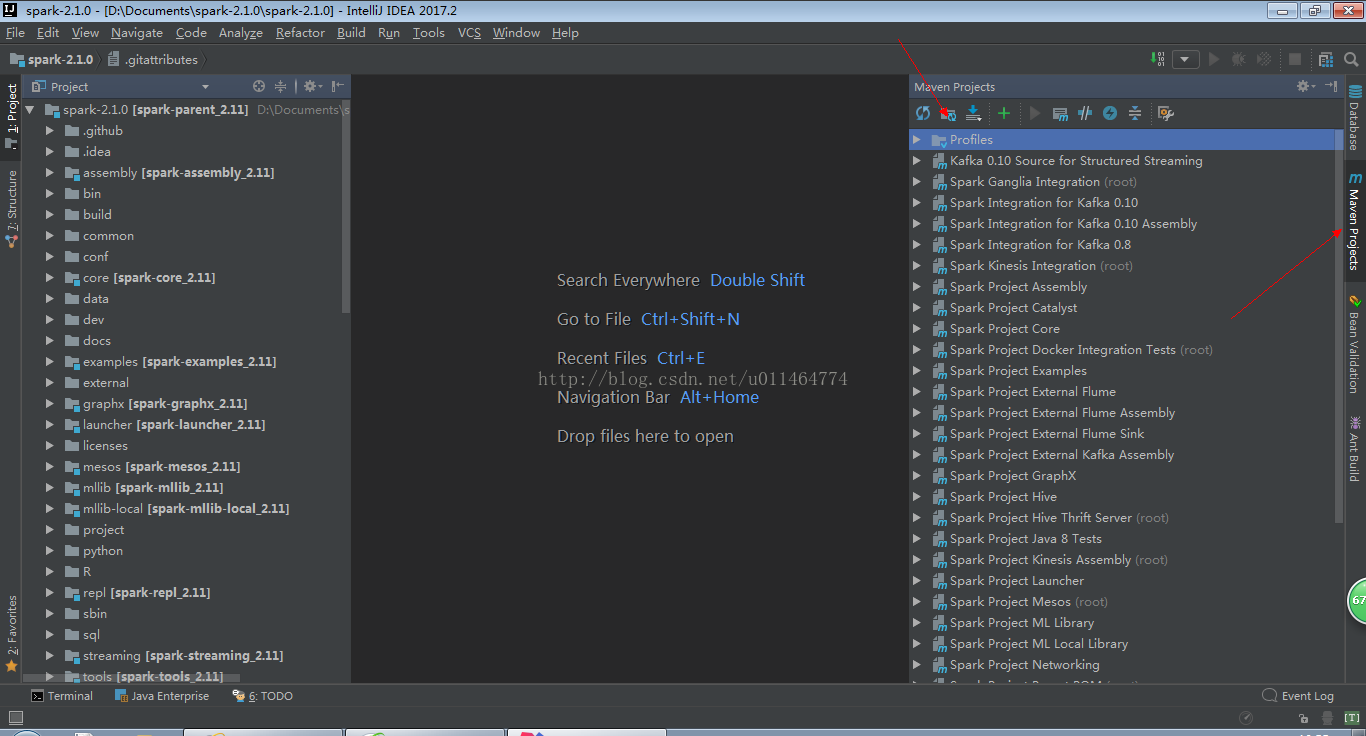Open the Tools menu
The image size is (1366, 736).
(429, 33)
